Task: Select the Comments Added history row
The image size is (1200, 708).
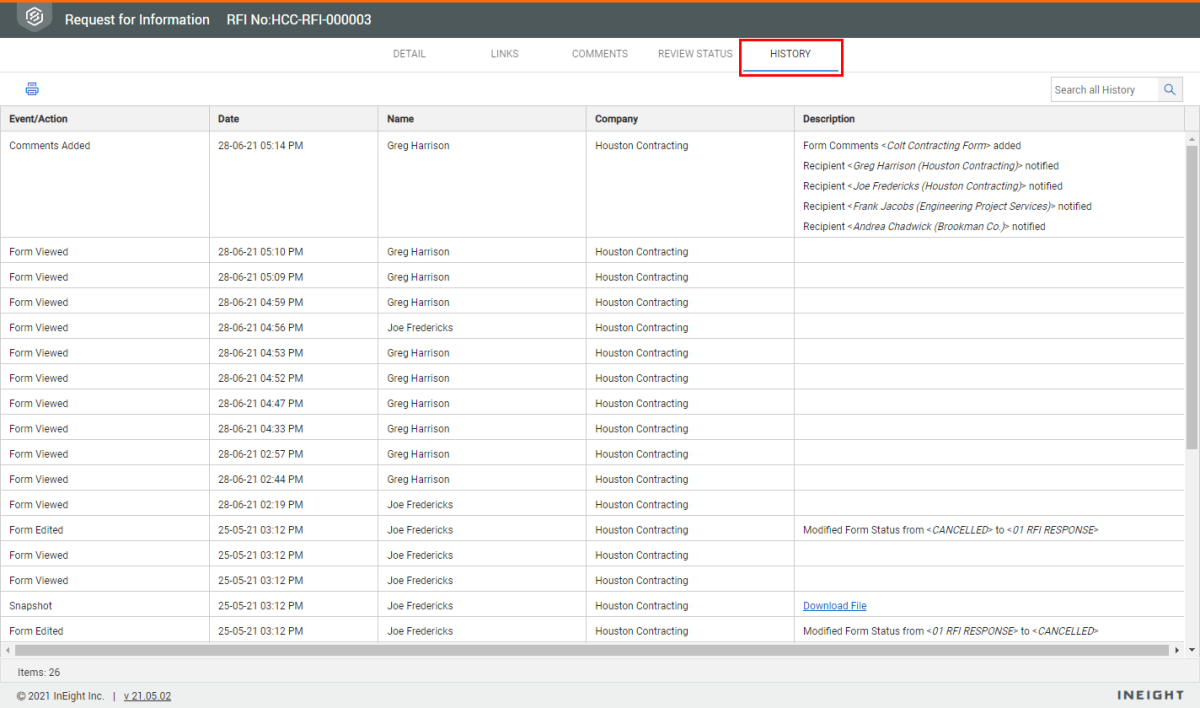Action: [50, 146]
